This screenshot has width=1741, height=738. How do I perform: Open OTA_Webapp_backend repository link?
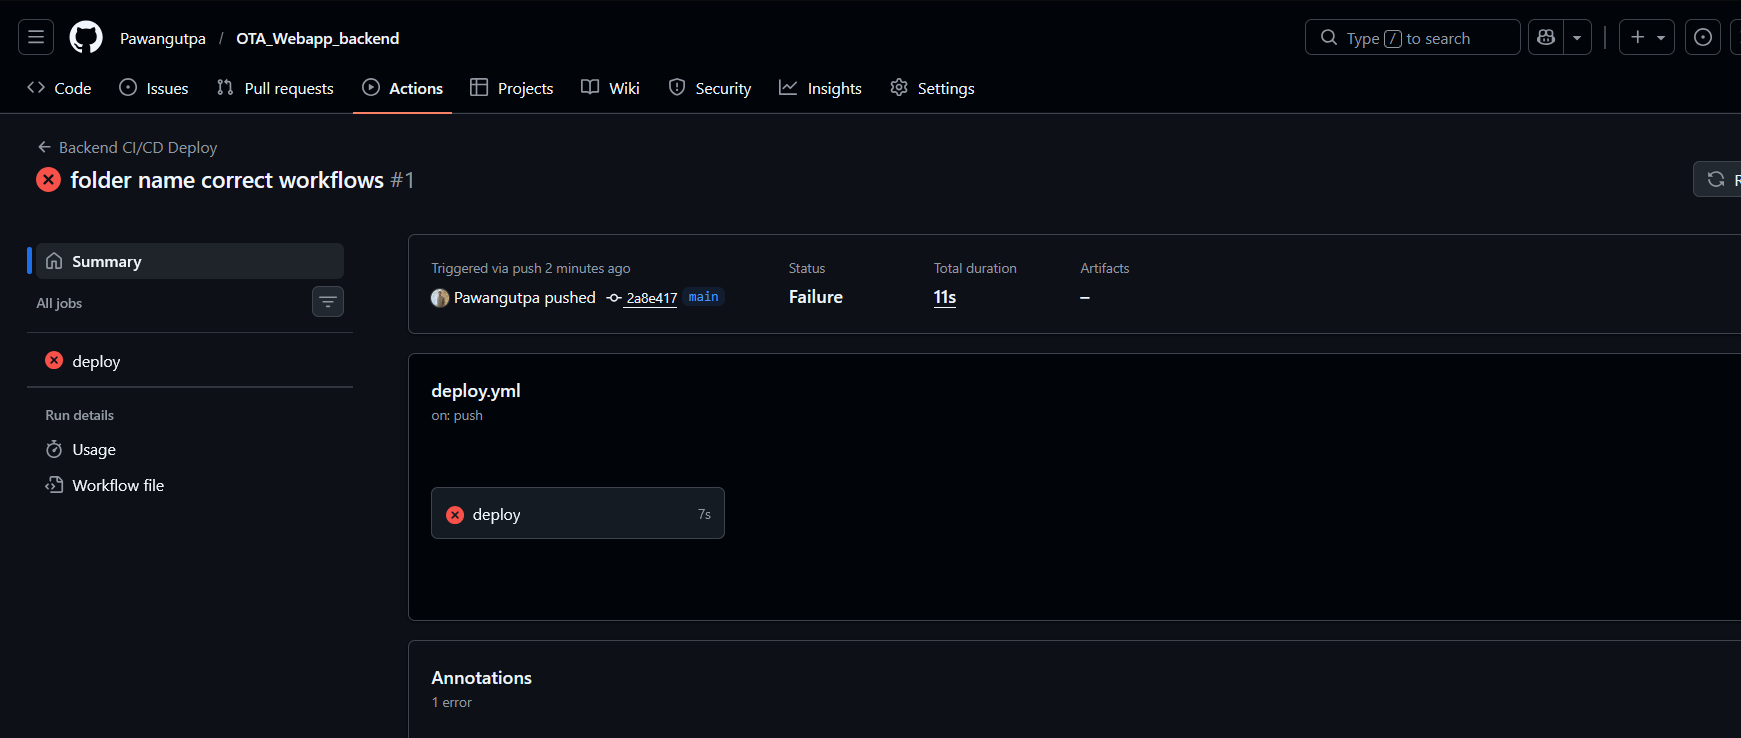pyautogui.click(x=318, y=39)
